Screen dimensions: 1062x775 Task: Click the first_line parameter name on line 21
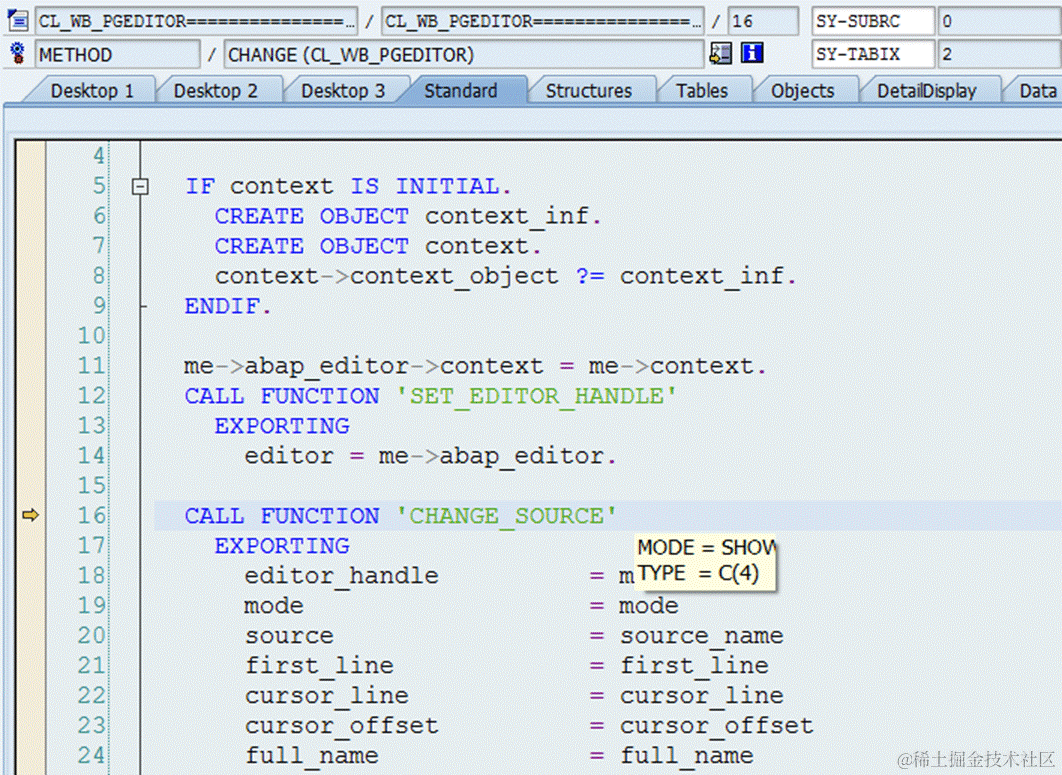[x=319, y=666]
